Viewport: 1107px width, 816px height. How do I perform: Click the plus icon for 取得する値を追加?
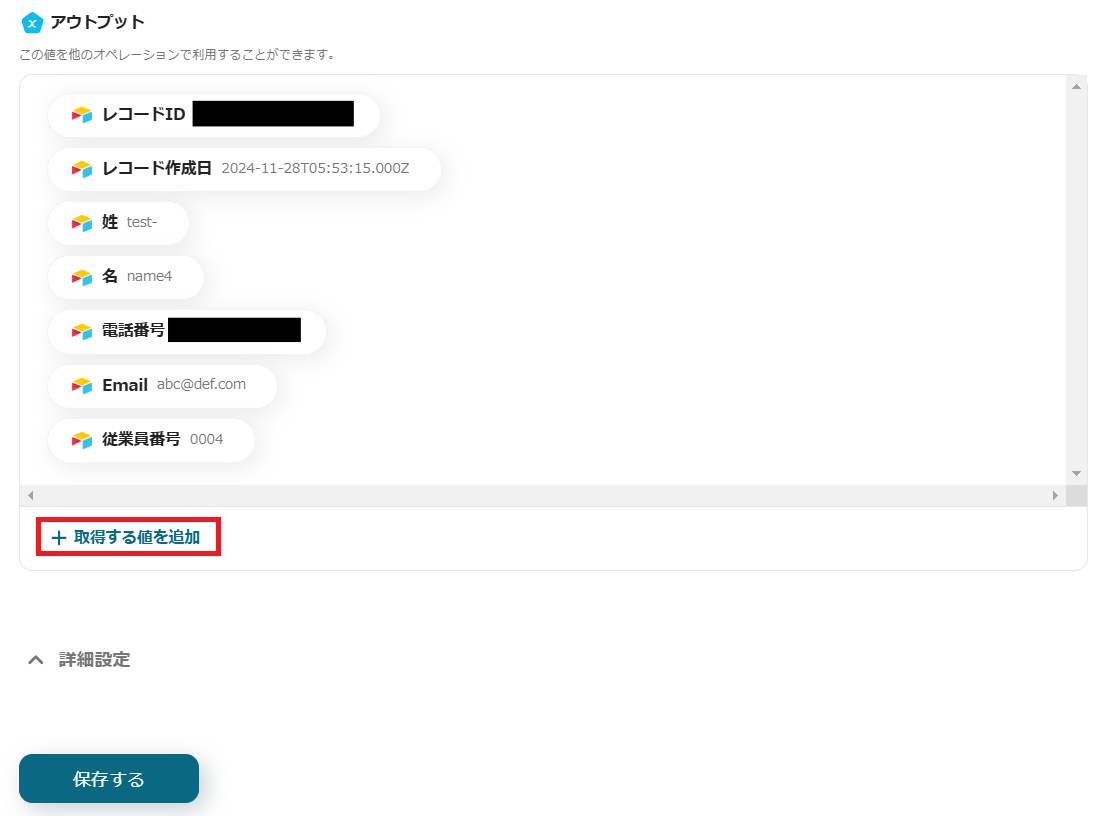point(59,538)
